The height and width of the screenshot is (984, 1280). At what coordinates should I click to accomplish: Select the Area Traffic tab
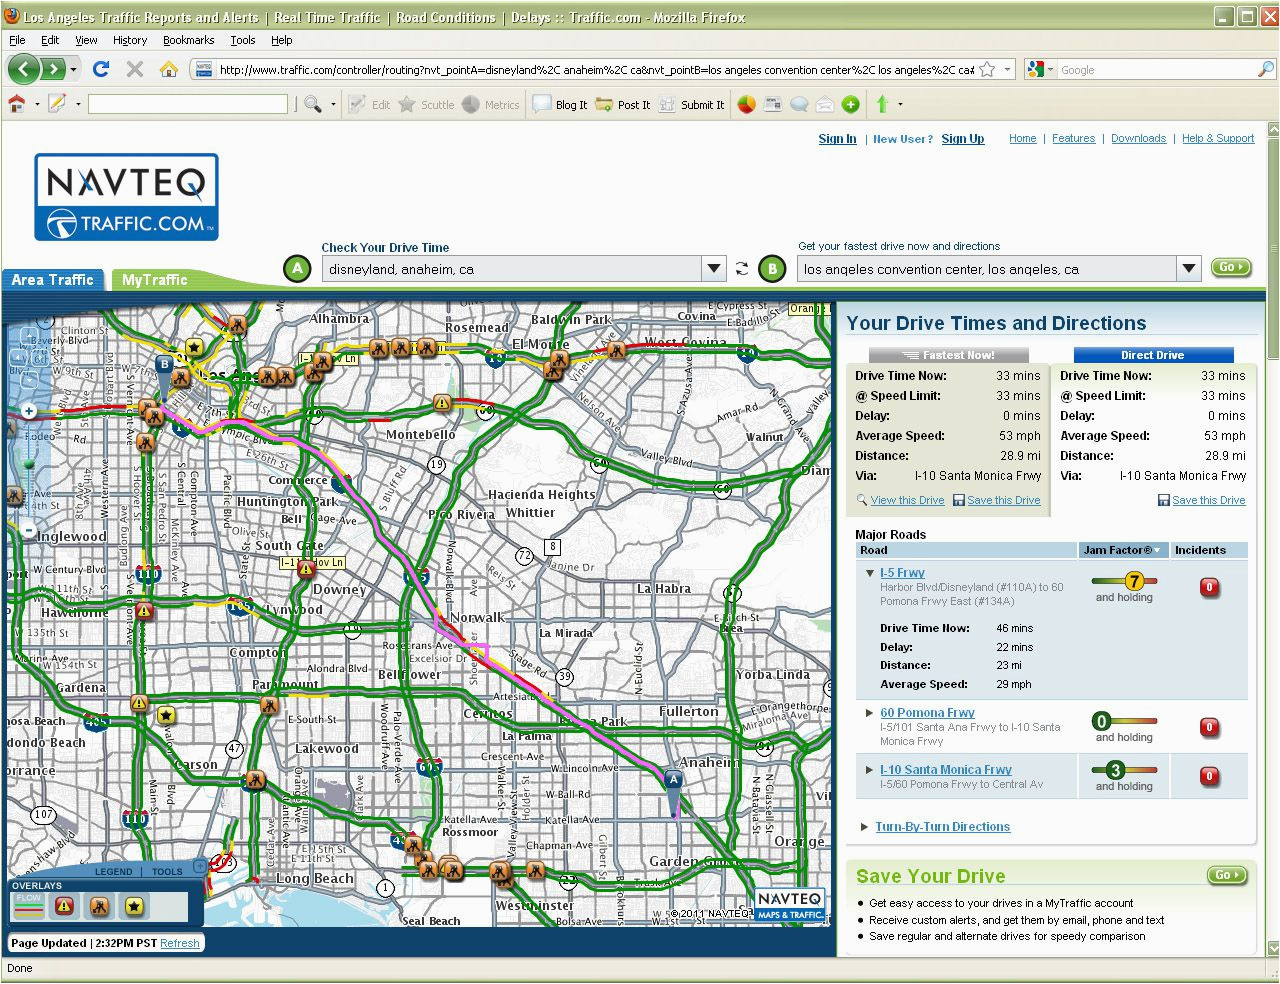tap(52, 280)
